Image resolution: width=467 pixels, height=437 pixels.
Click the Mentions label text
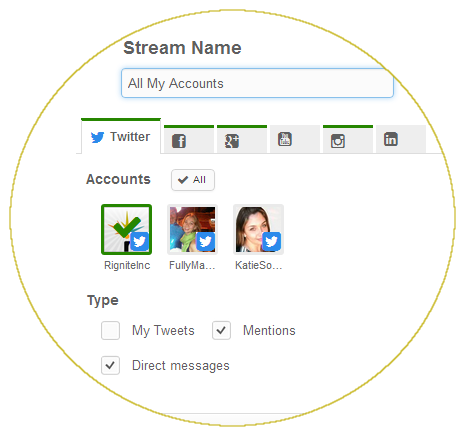coord(269,330)
